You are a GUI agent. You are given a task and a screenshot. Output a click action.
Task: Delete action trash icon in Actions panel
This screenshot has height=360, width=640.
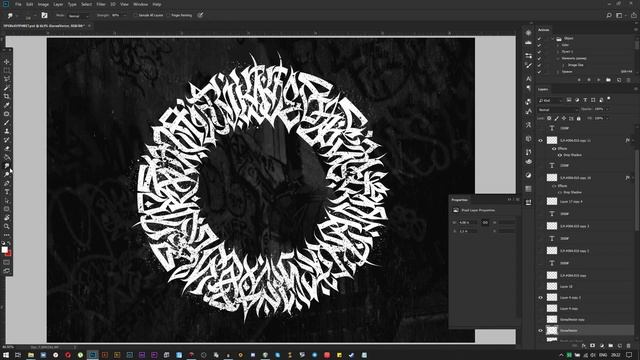click(x=629, y=80)
